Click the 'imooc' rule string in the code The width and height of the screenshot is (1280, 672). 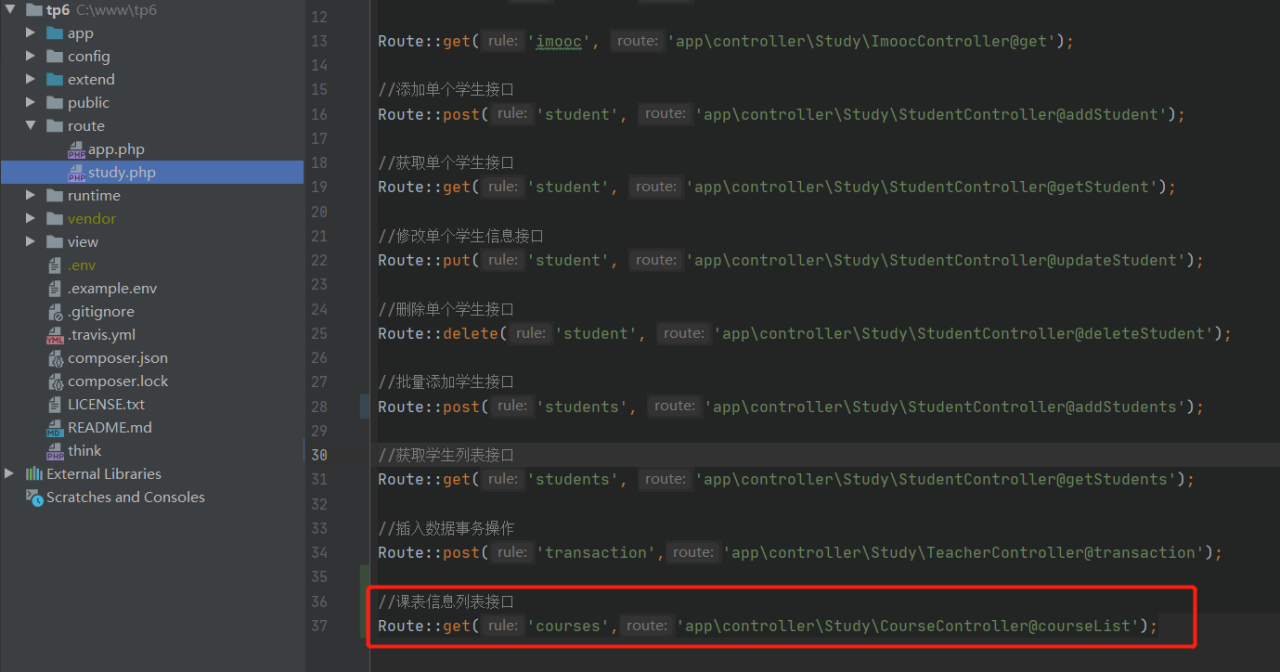tap(558, 41)
